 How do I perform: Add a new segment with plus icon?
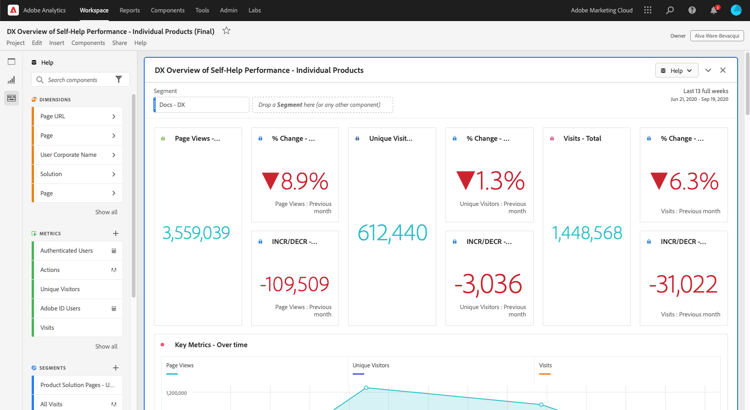115,368
